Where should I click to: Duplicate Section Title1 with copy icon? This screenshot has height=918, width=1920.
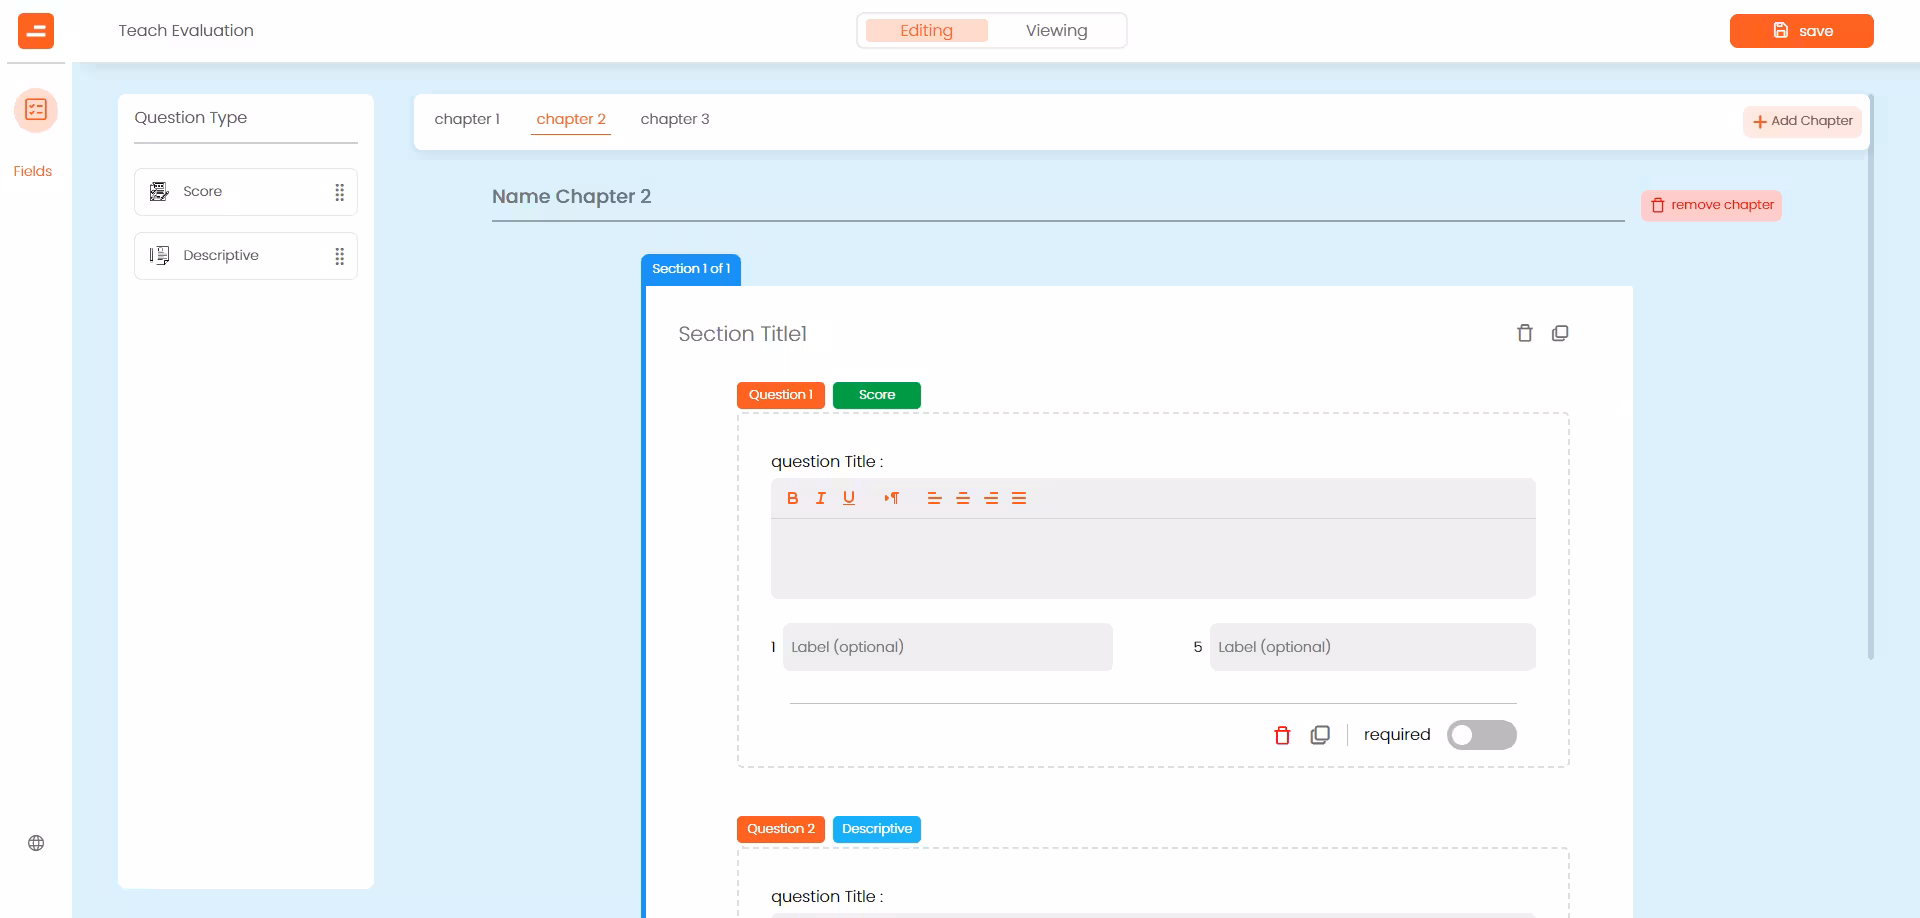tap(1560, 333)
